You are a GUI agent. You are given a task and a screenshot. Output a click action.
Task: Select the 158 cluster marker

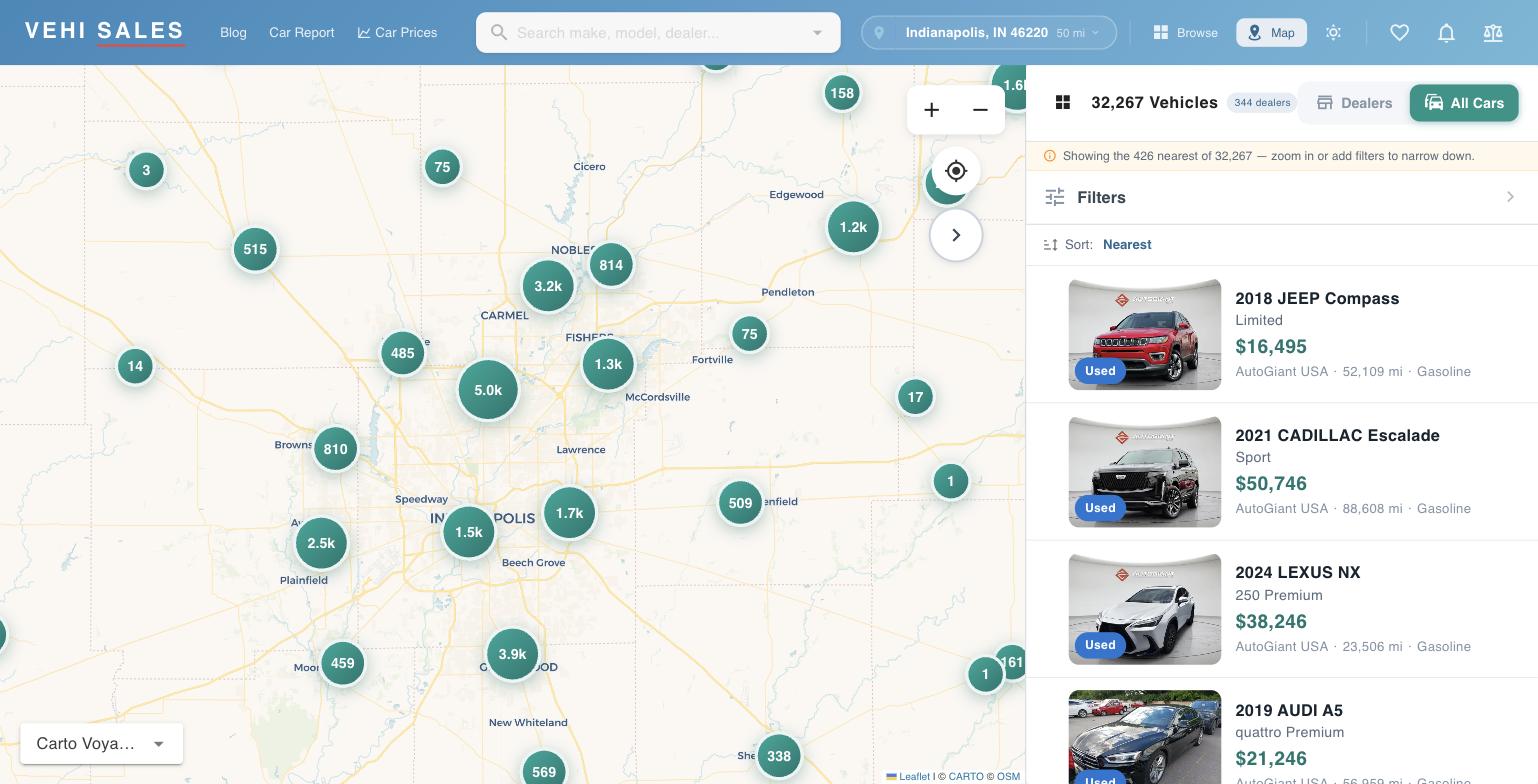pos(842,93)
